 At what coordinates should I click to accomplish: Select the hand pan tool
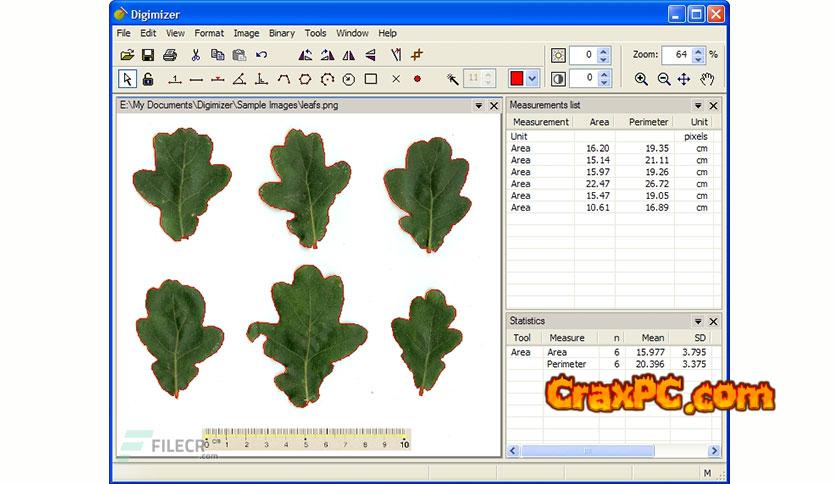pyautogui.click(x=706, y=79)
